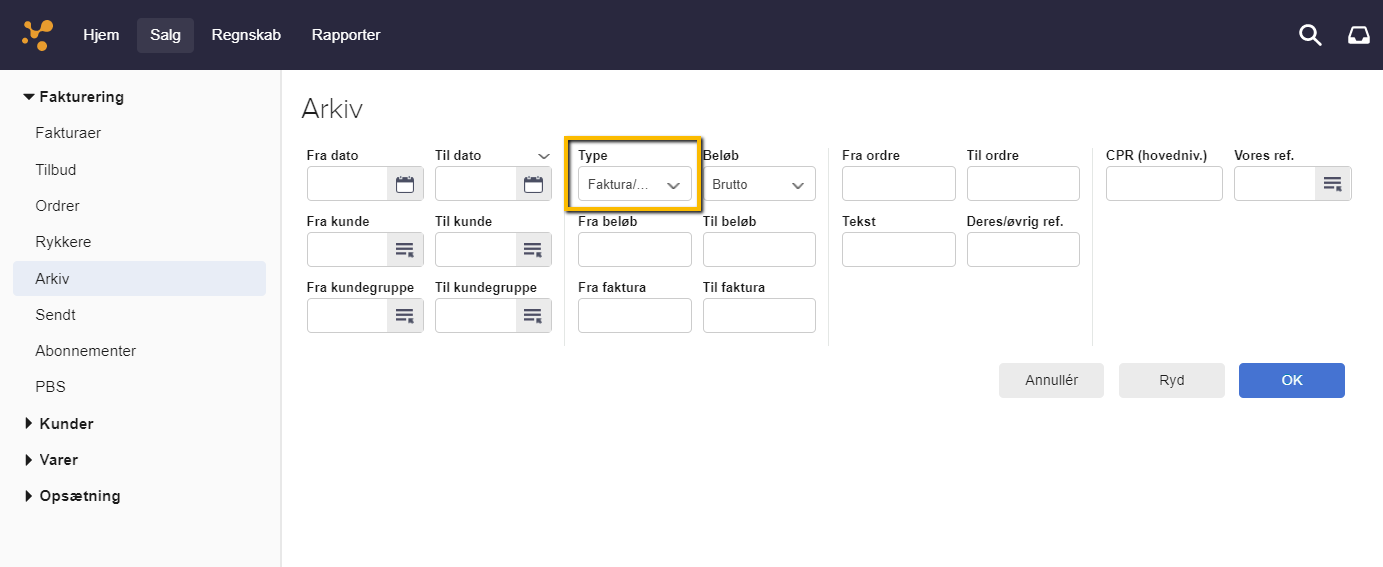Open the Beløb dropdown set to Brutto

759,185
